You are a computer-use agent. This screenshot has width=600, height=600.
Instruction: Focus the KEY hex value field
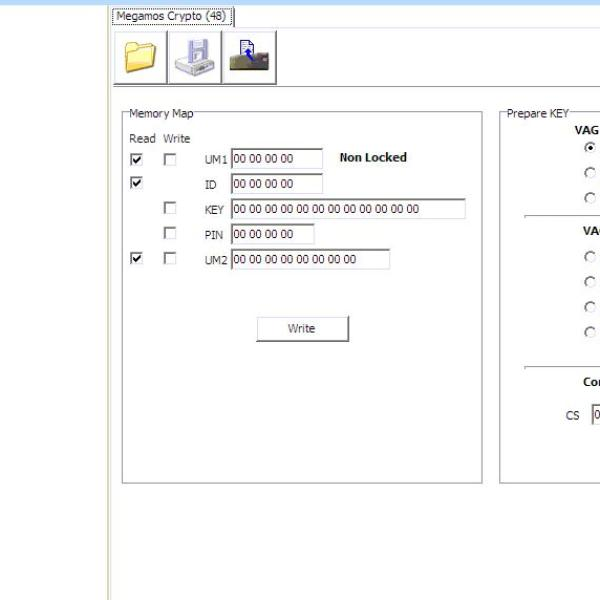348,209
